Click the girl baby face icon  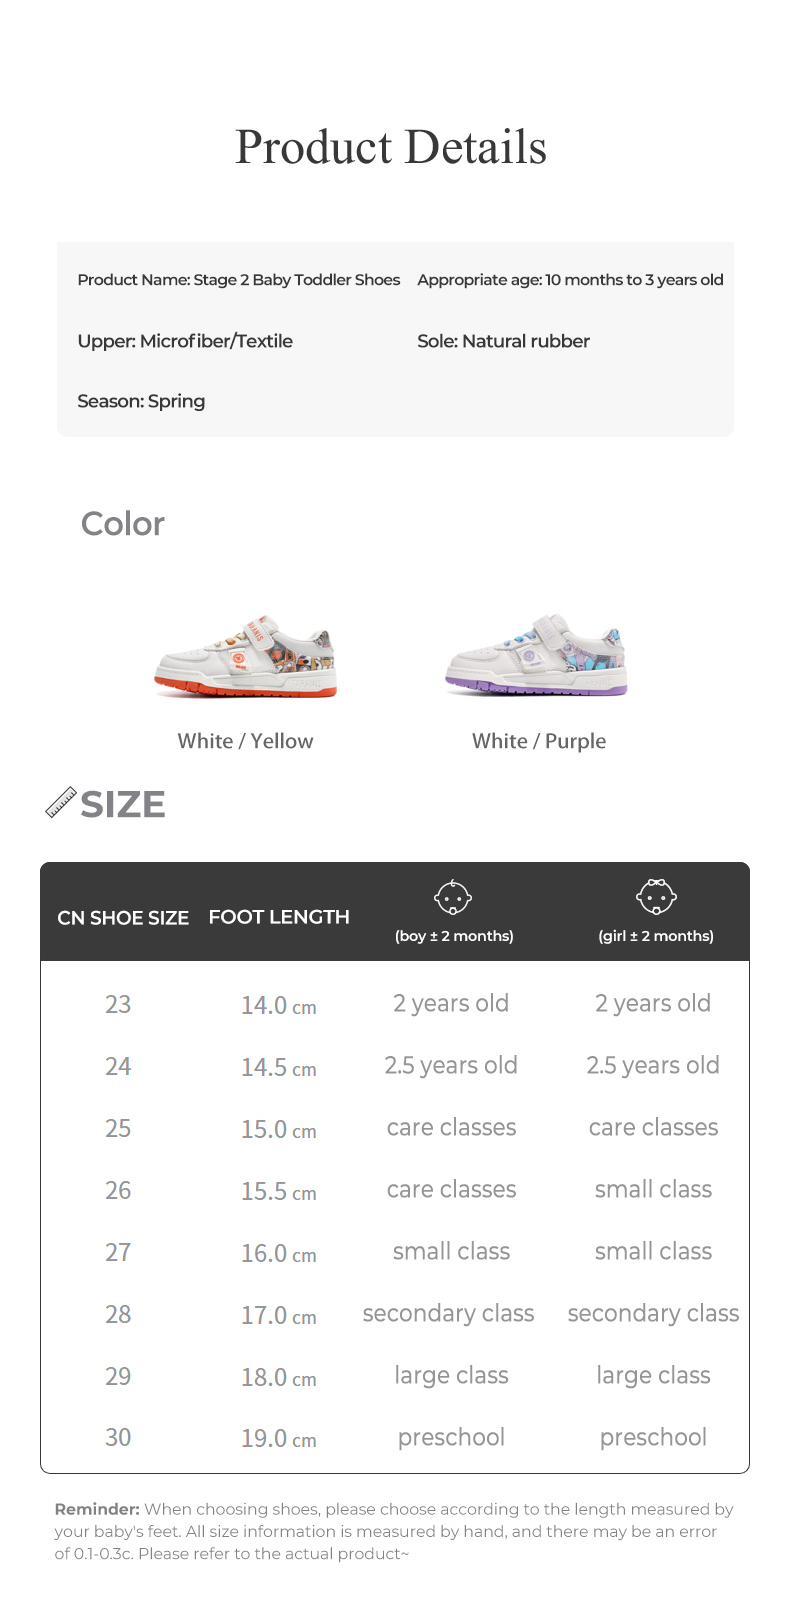(x=656, y=897)
